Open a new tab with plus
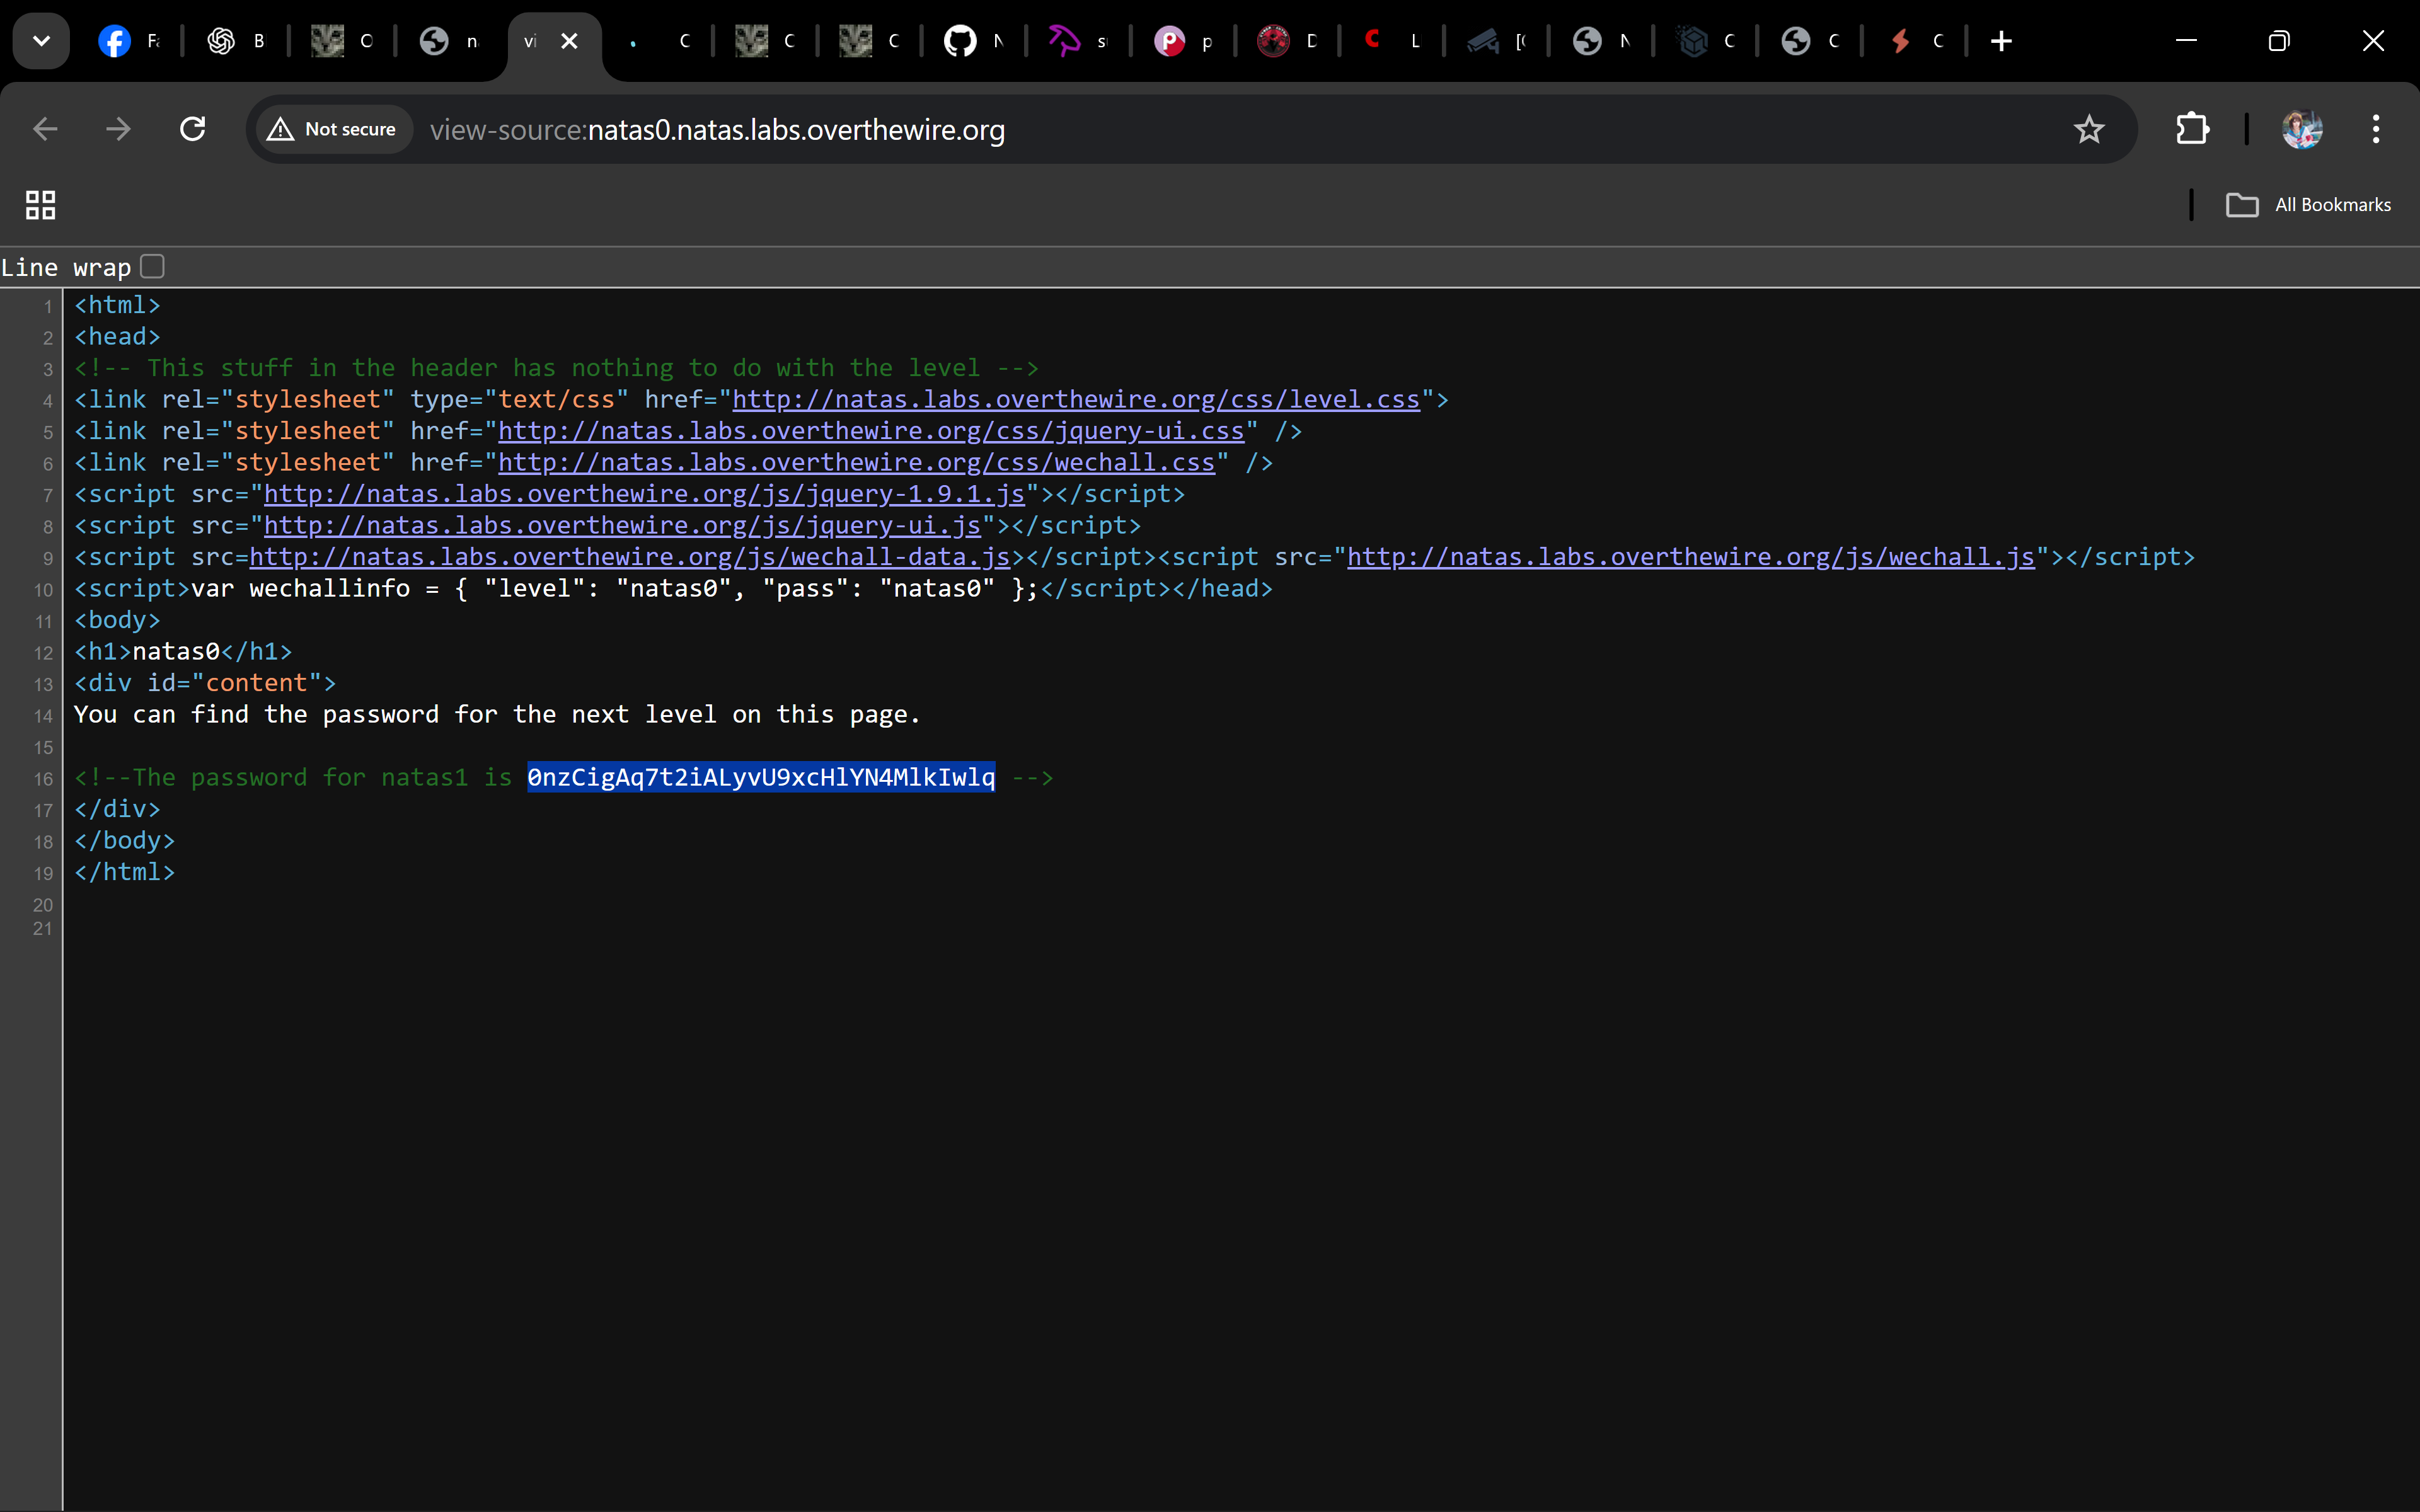This screenshot has width=2420, height=1512. [x=2001, y=41]
